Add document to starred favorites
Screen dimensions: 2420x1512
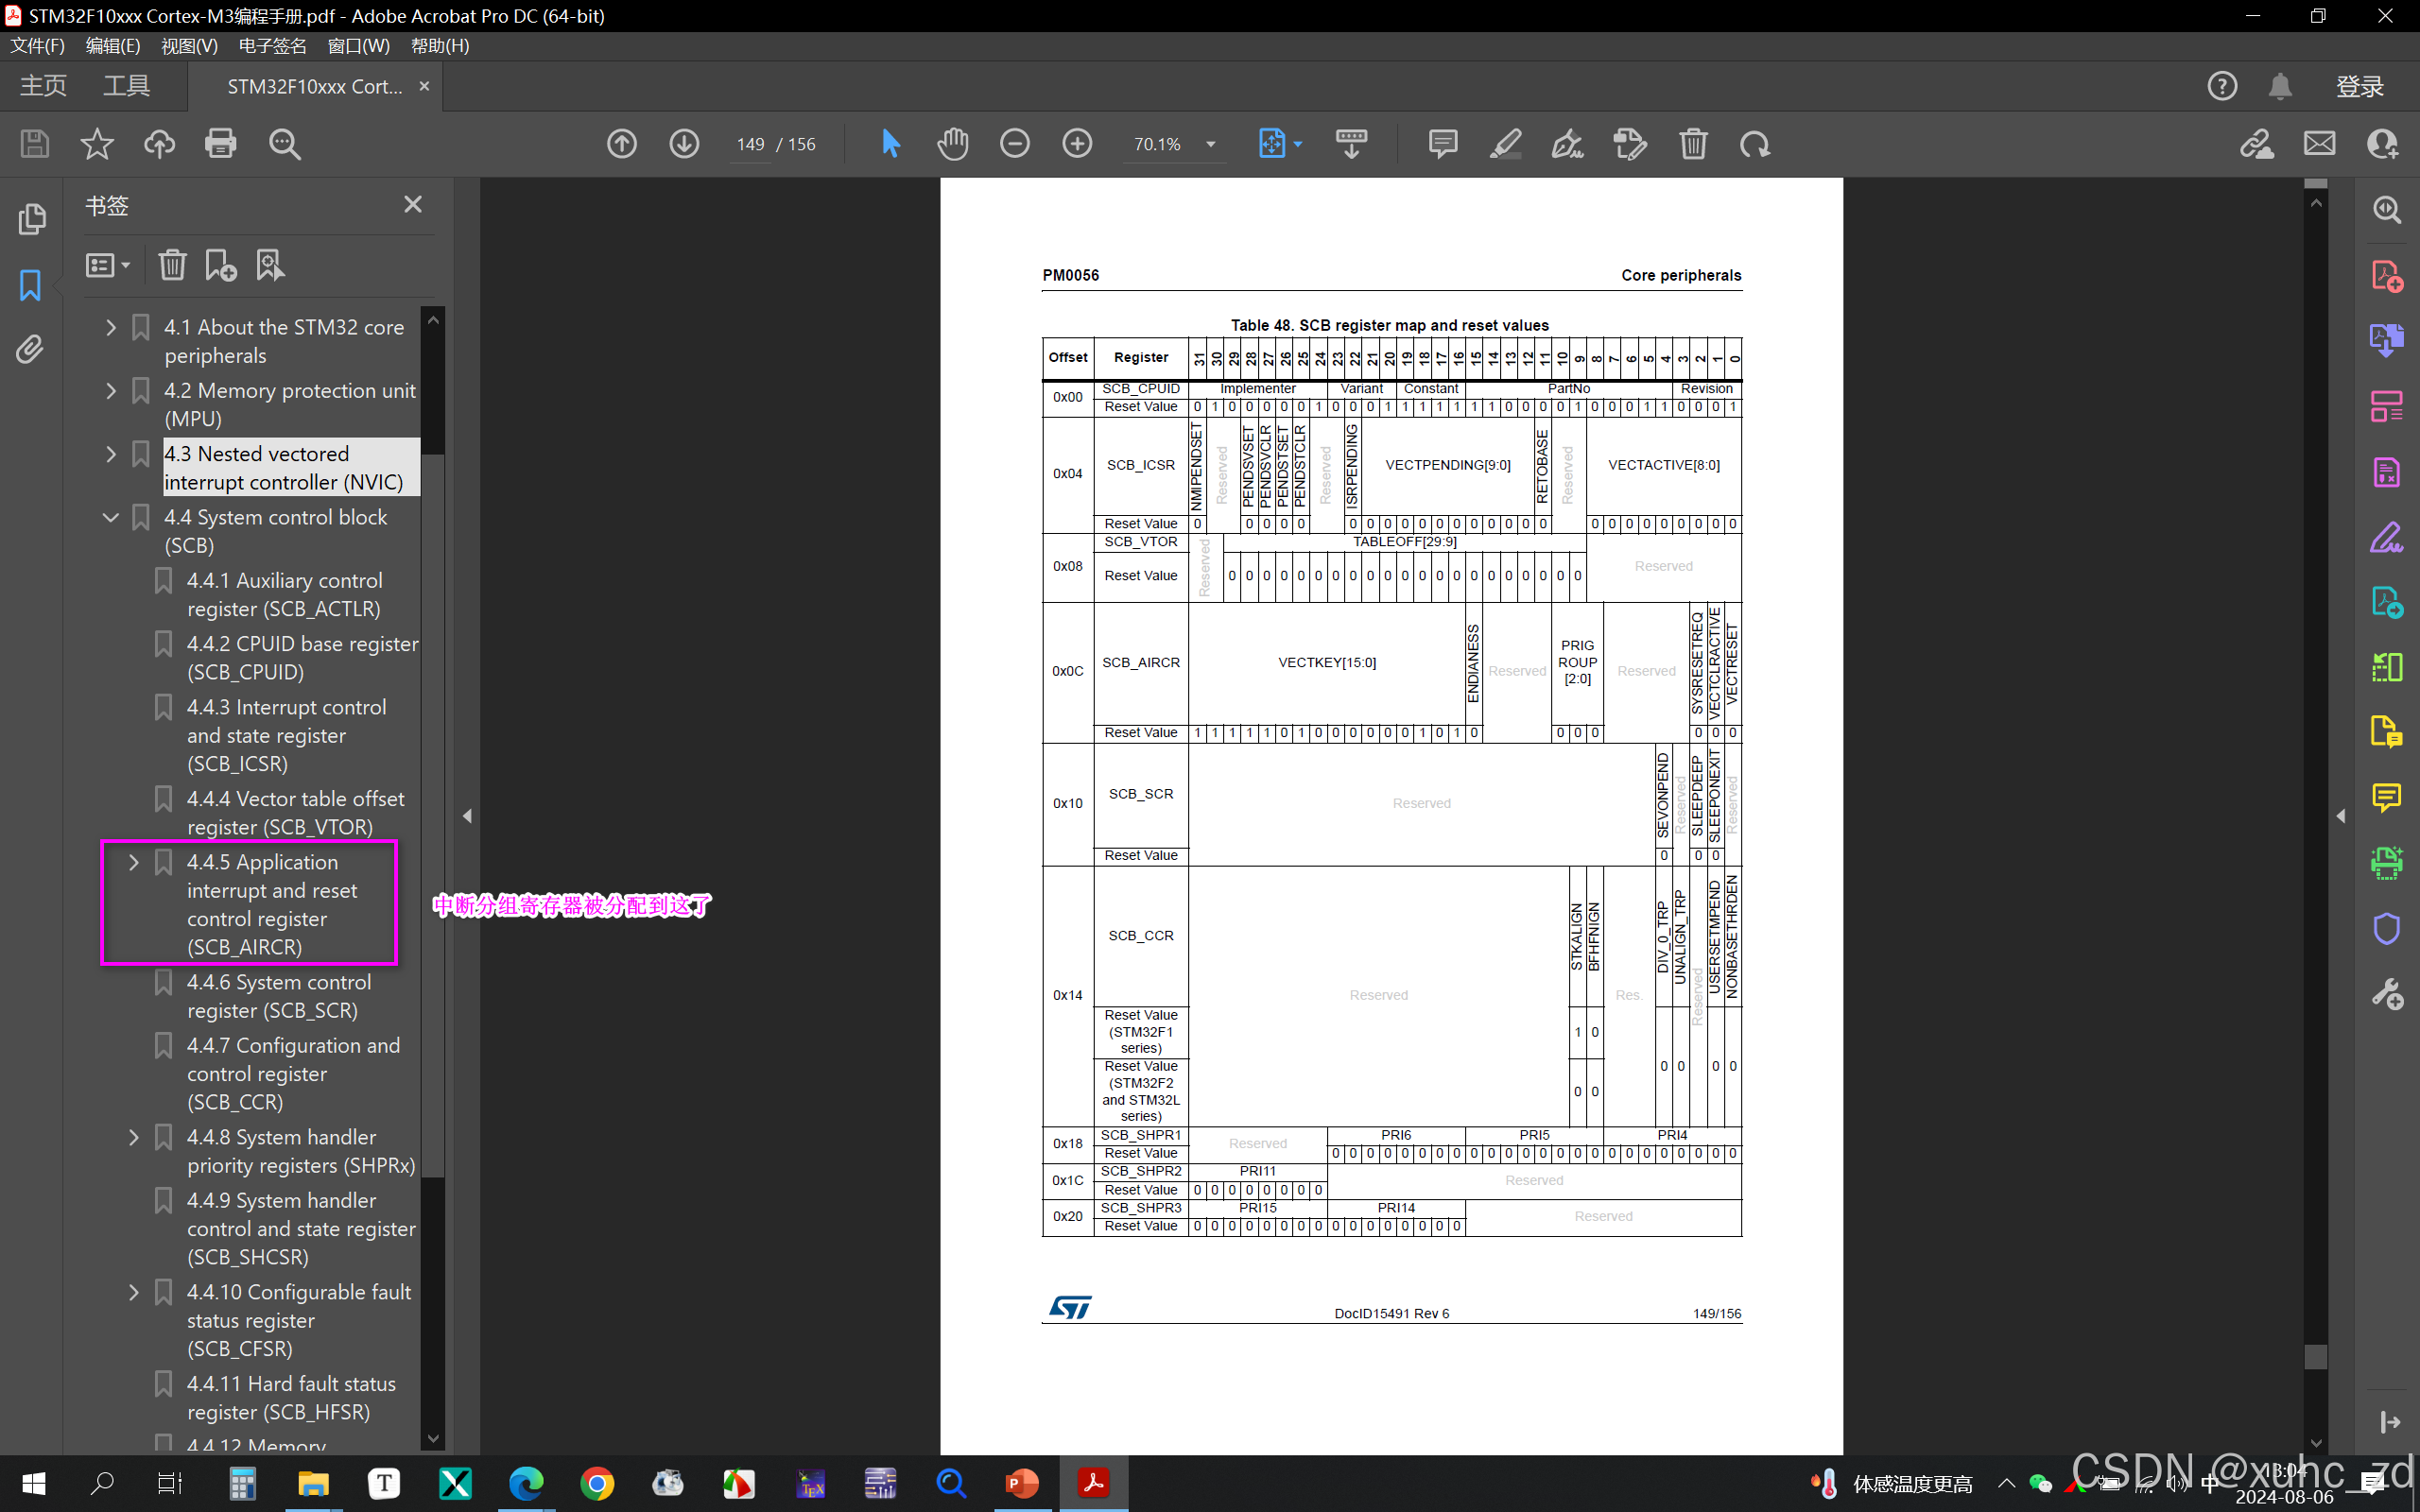click(x=97, y=144)
